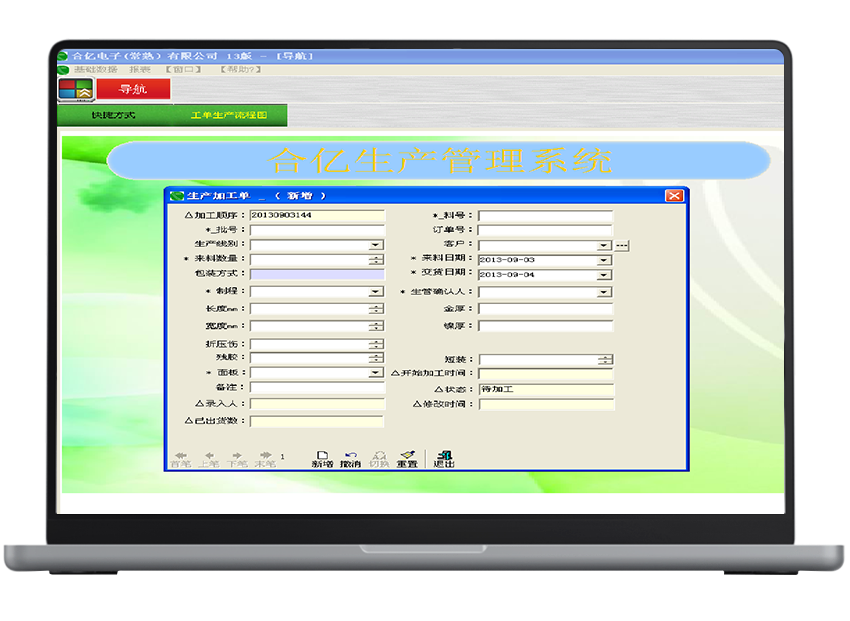
Task: Open the 来料日期 date dropdown
Action: [x=604, y=260]
